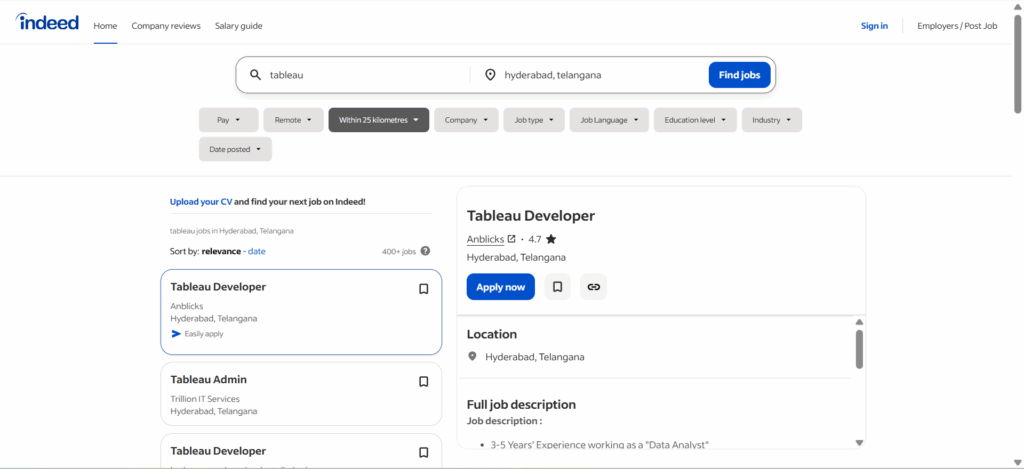Open the Salary guide tab
The image size is (1024, 469).
(238, 26)
